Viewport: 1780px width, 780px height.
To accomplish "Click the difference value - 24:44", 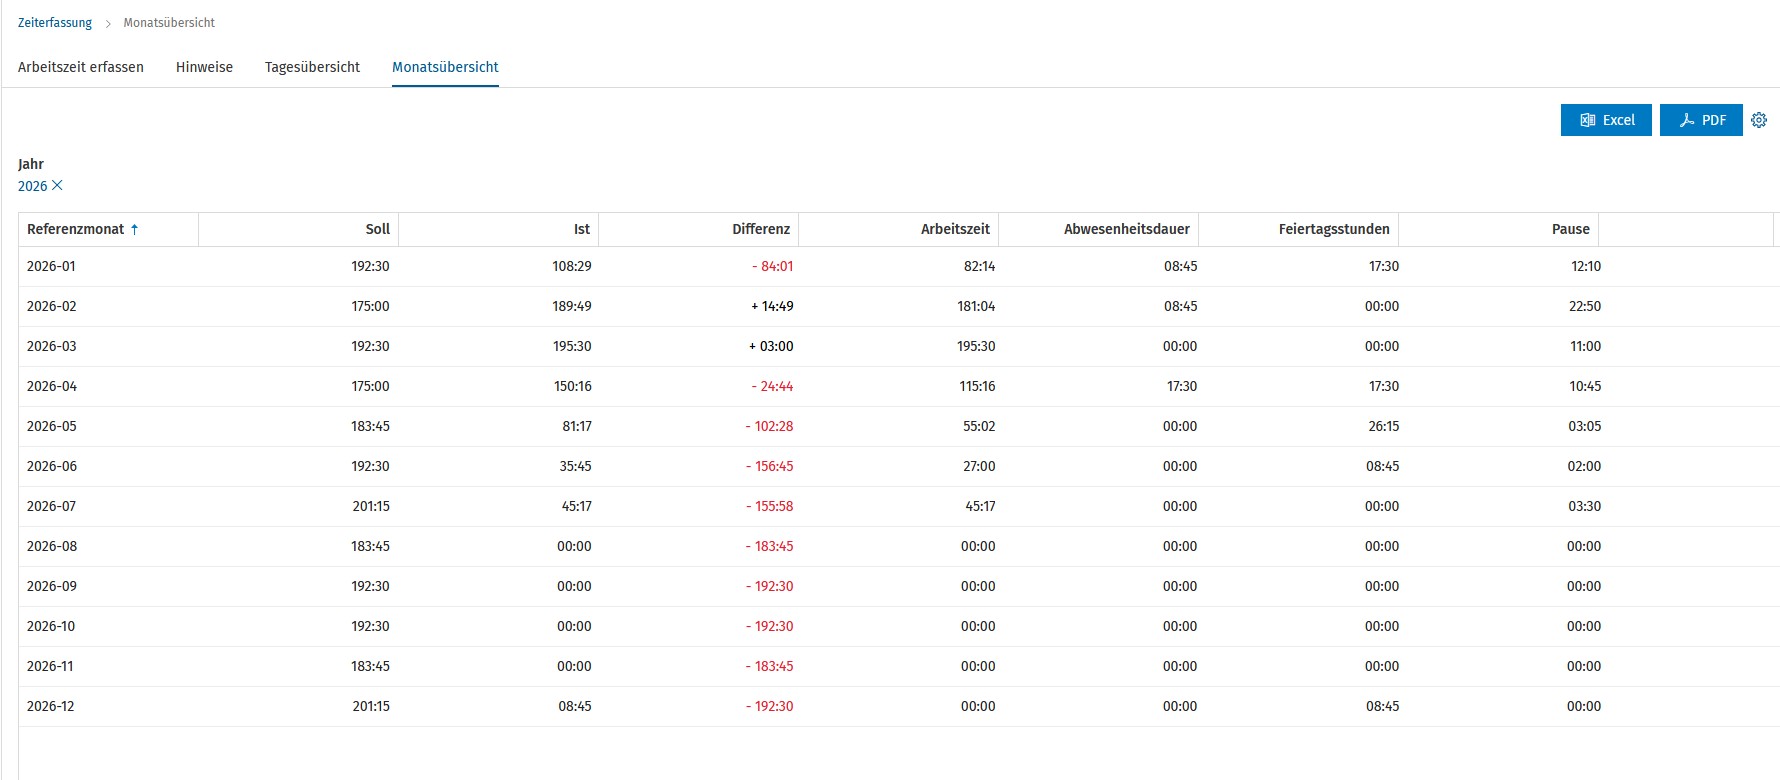I will [772, 387].
